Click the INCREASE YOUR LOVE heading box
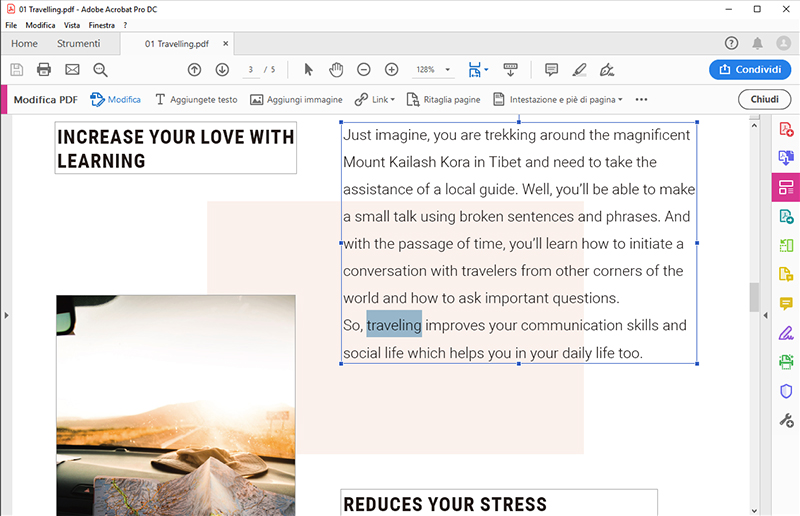 176,148
